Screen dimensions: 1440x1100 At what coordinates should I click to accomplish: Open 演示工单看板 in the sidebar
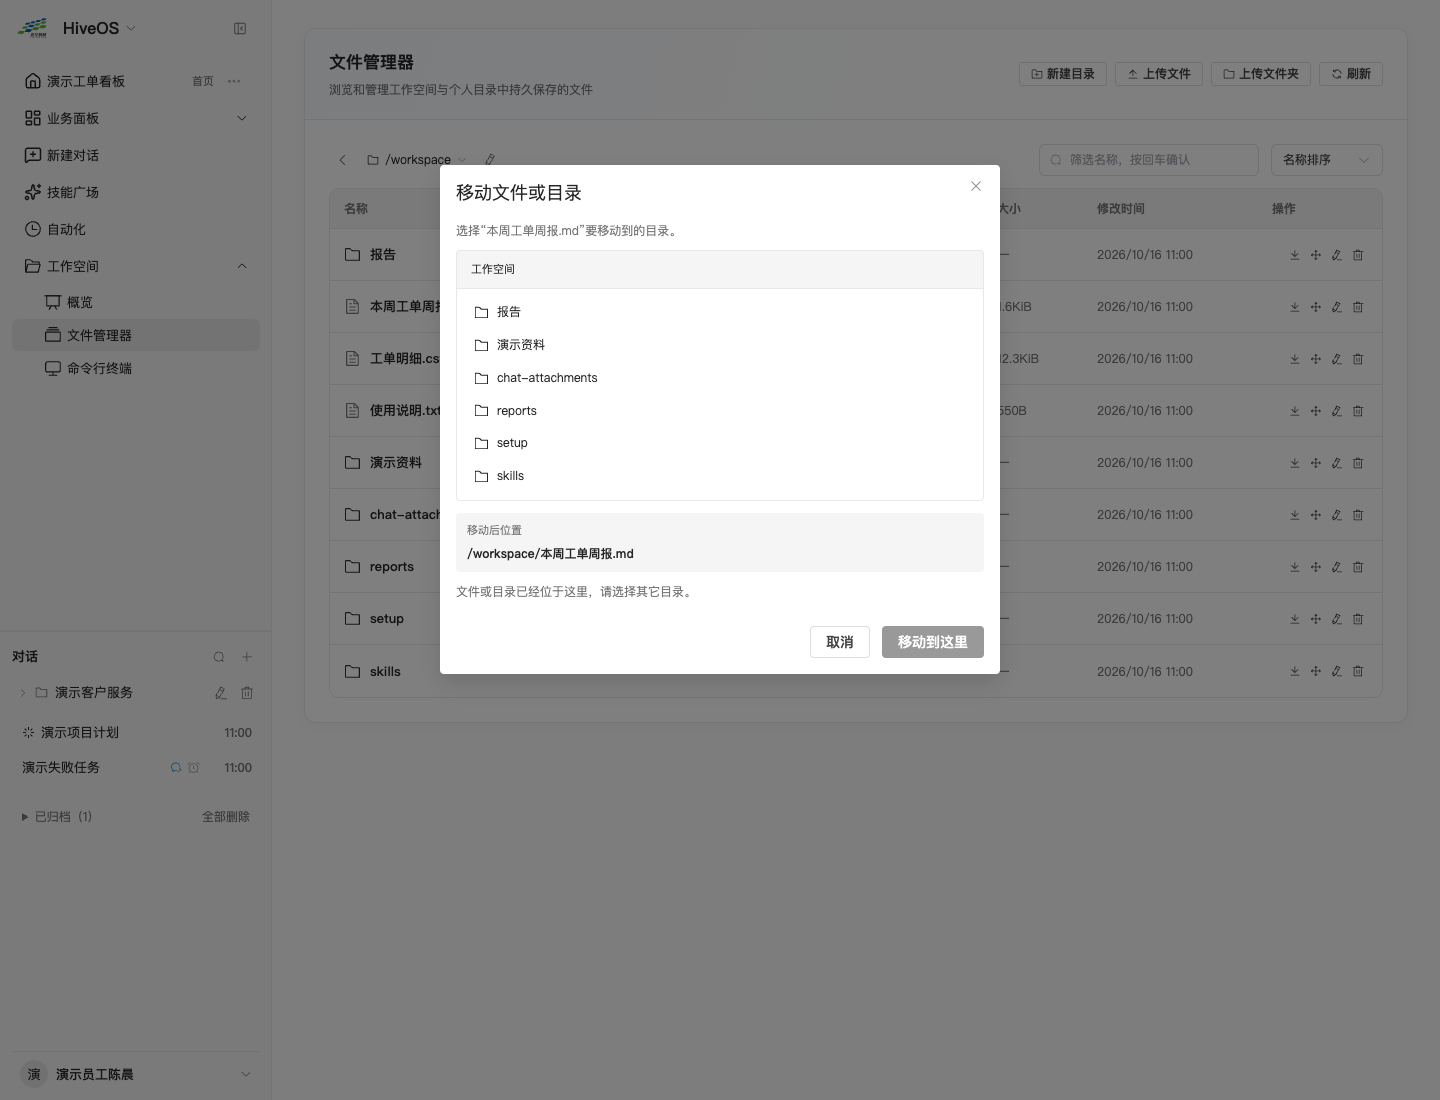(x=86, y=81)
